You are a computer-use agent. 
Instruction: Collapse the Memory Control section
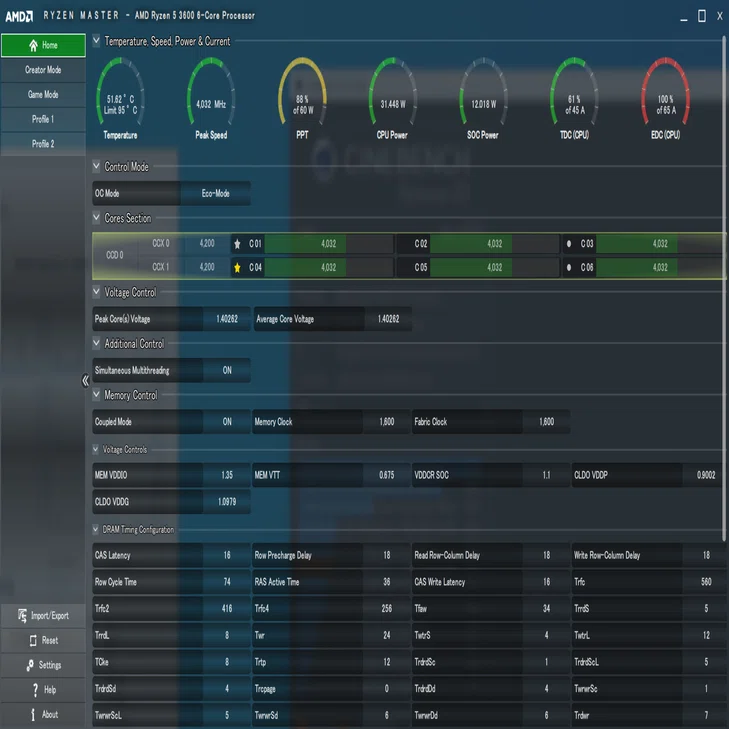tap(96, 394)
